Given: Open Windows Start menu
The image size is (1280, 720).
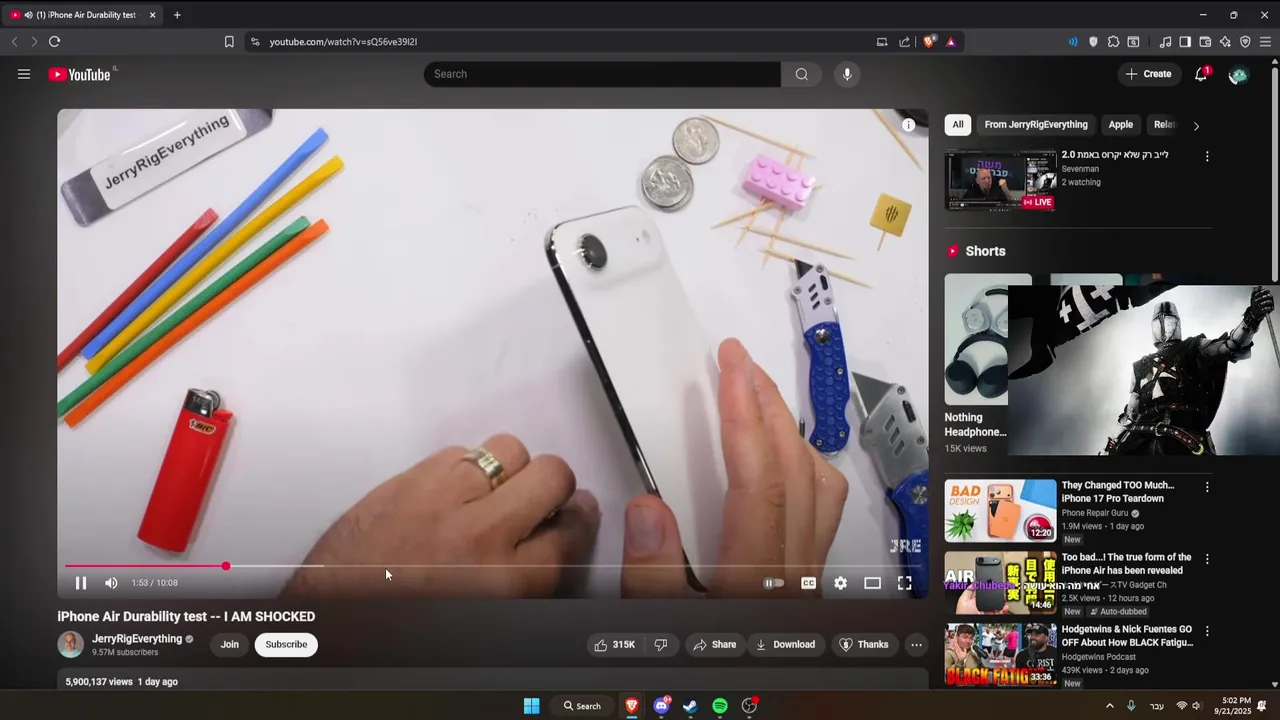Looking at the screenshot, I should click(x=532, y=706).
